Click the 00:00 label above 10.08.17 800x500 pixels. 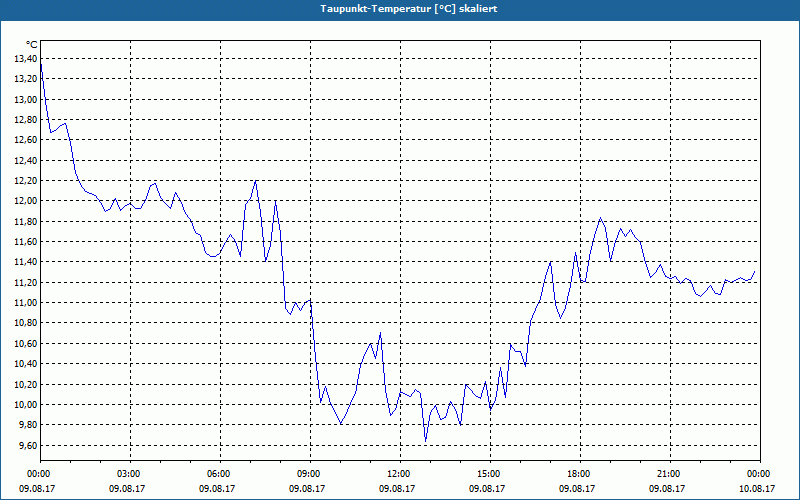(x=760, y=474)
